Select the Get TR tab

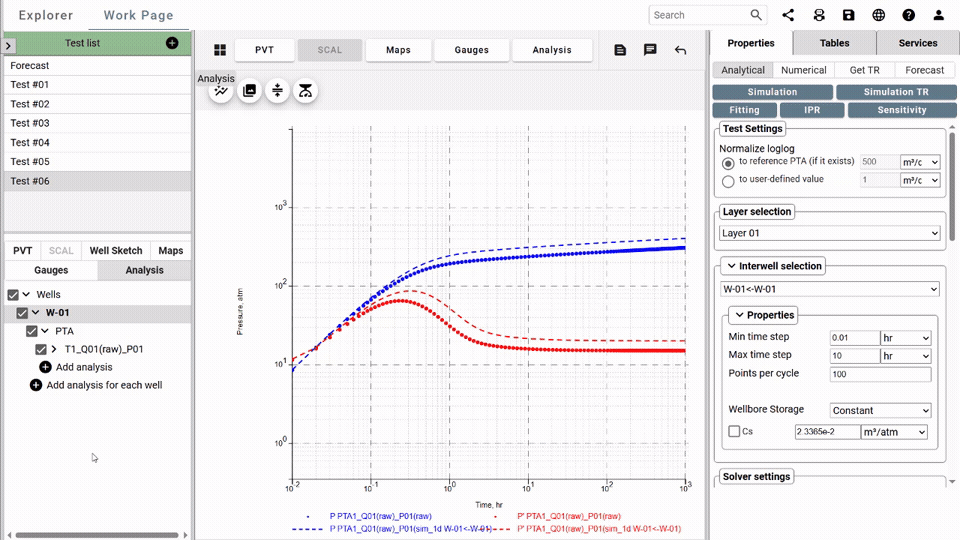[864, 70]
